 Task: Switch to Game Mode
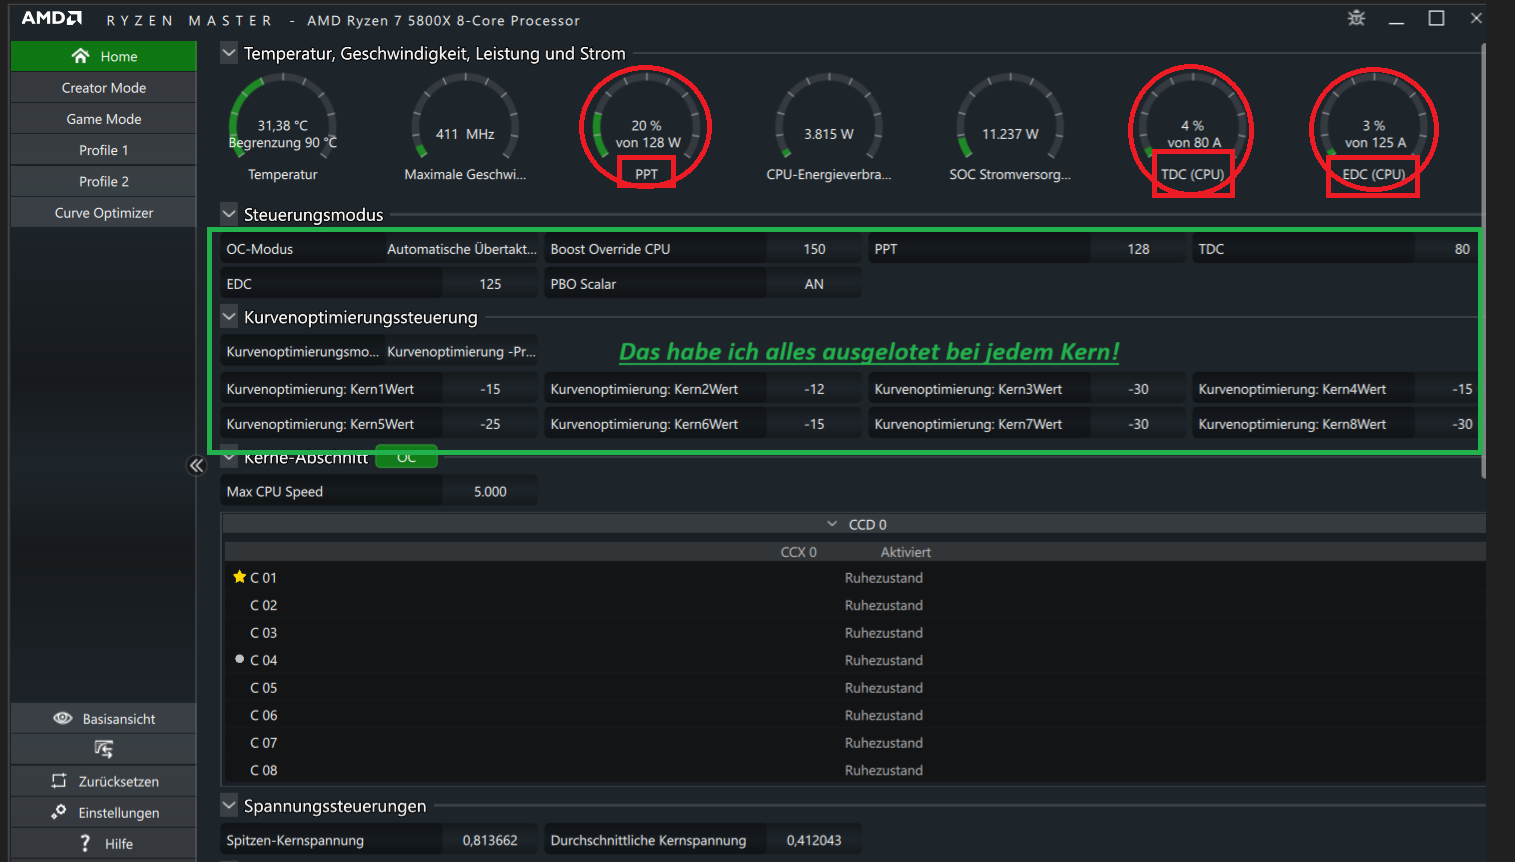pos(103,119)
